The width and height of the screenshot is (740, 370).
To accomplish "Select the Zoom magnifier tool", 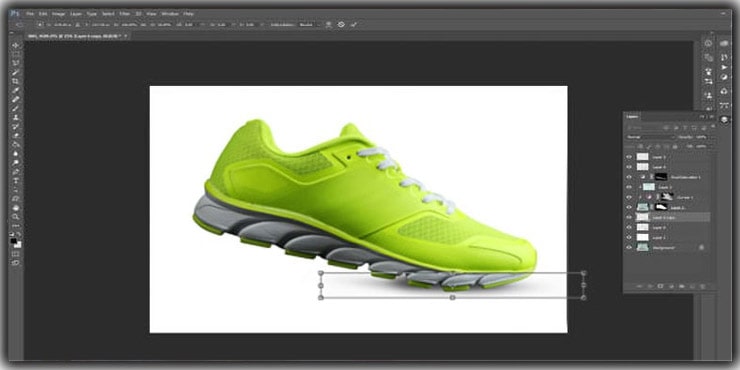I will click(16, 217).
